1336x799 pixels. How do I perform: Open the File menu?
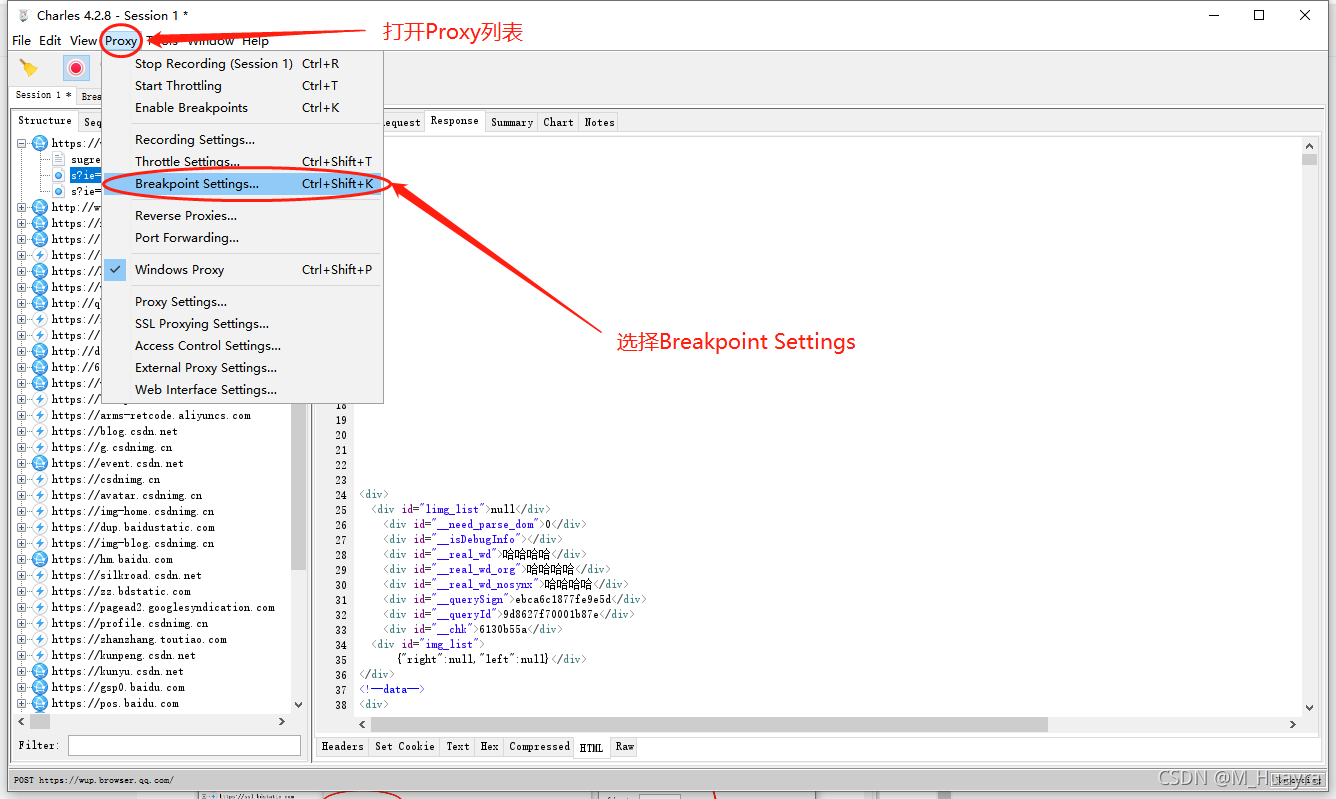tap(21, 41)
